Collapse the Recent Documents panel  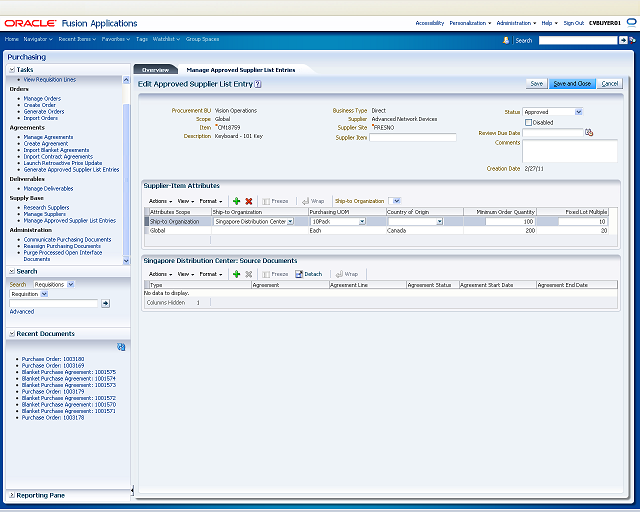coord(12,334)
